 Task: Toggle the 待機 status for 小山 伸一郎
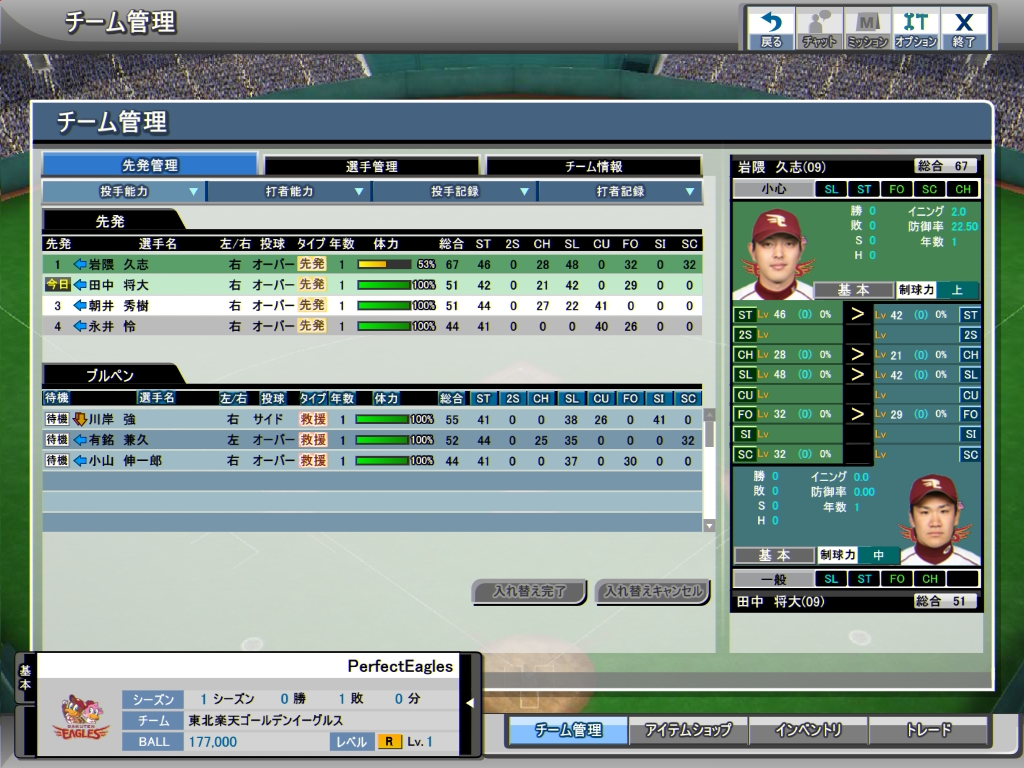[56, 461]
